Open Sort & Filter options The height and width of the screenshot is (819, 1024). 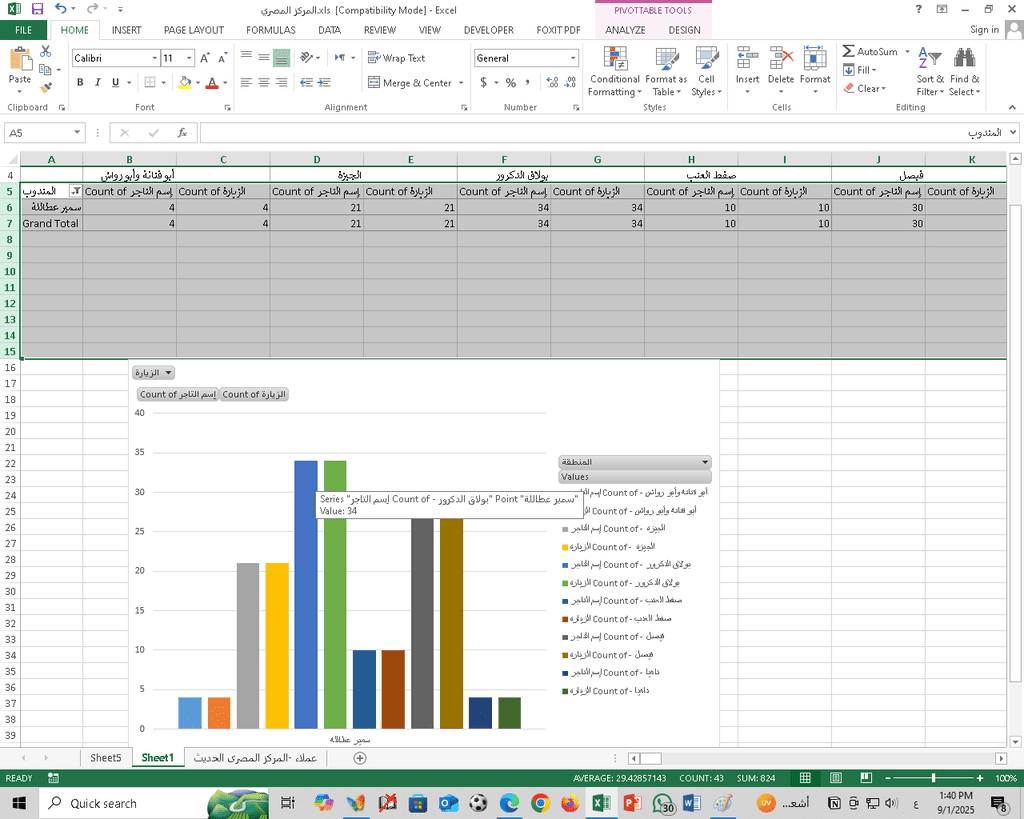pos(930,70)
